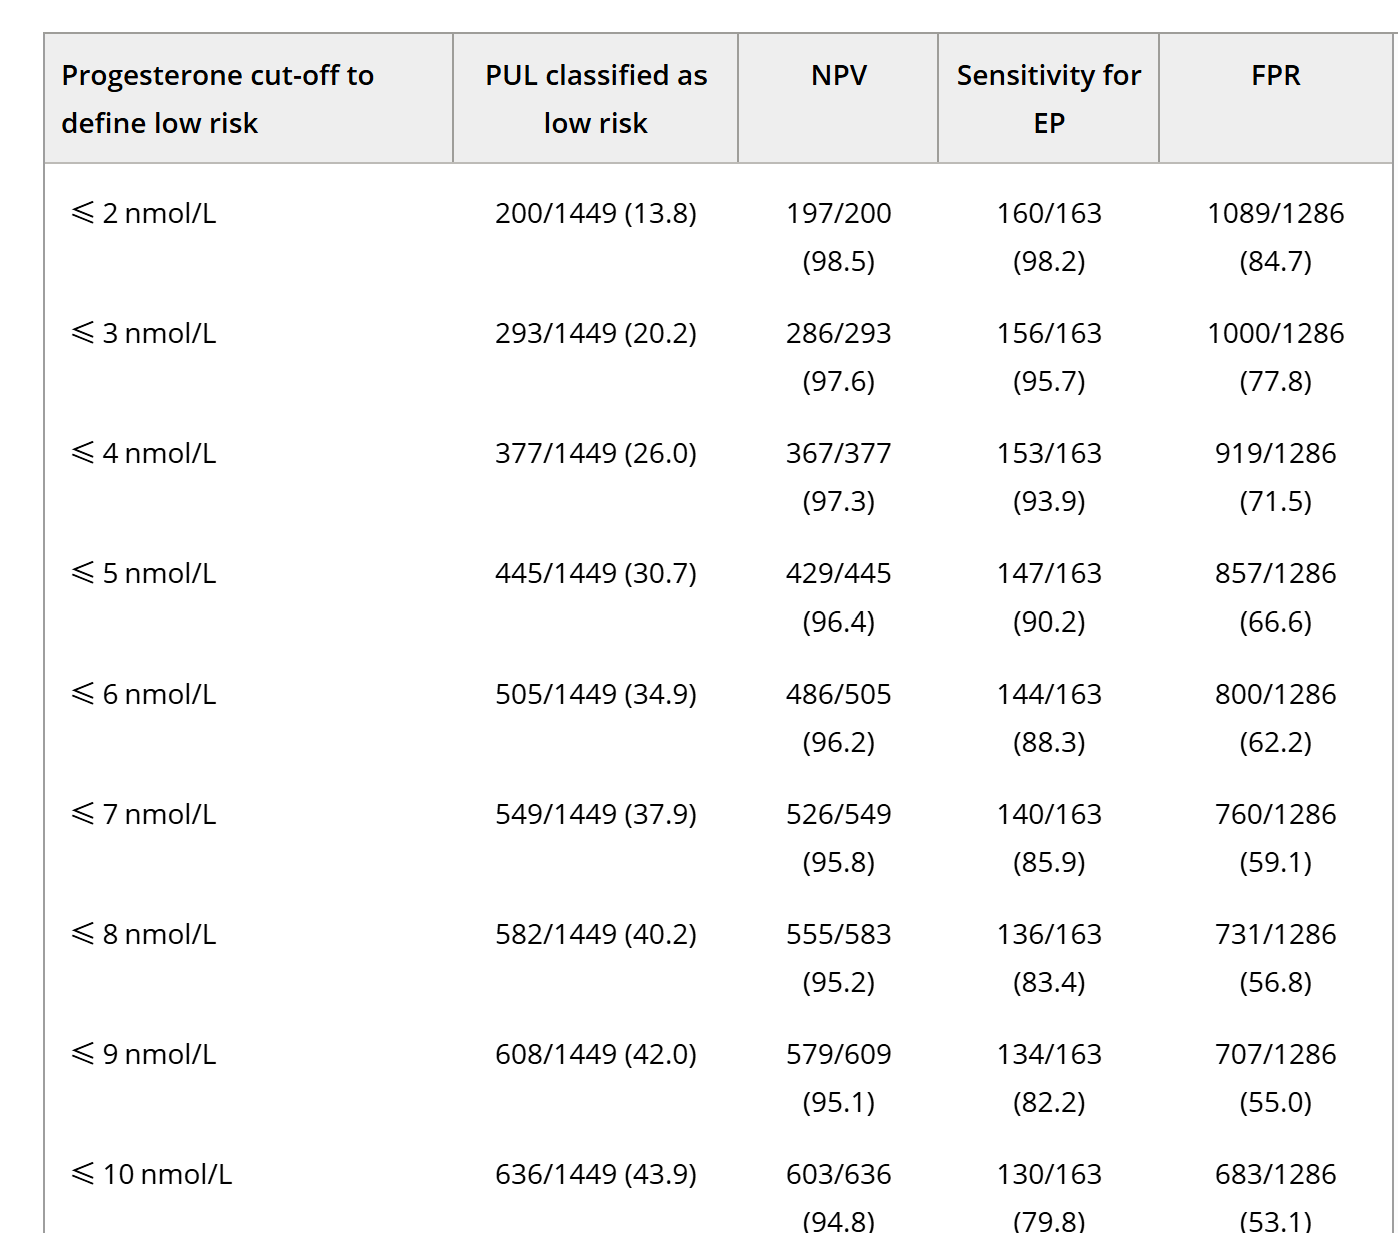Image resolution: width=1398 pixels, height=1234 pixels.
Task: Click the ≤ 10 nmol/L row label
Action: (x=152, y=1174)
